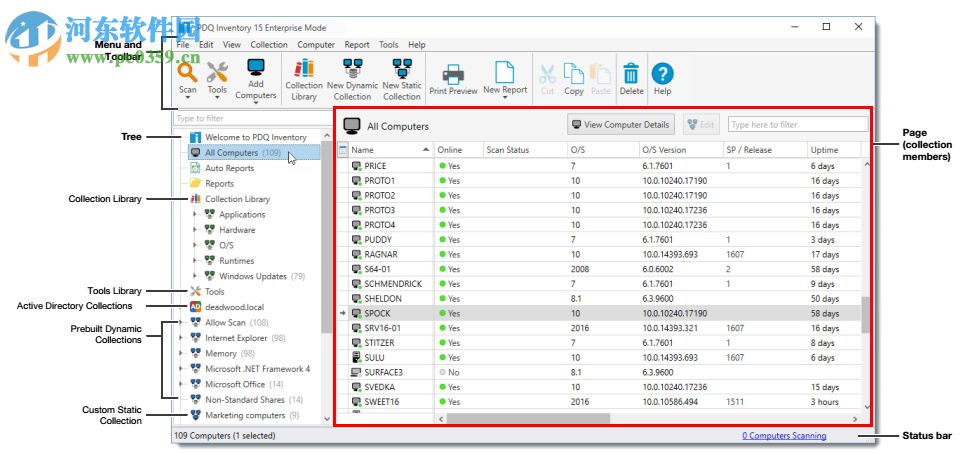
Task: Click the SURFACE3 offline computer icon
Action: tap(356, 373)
